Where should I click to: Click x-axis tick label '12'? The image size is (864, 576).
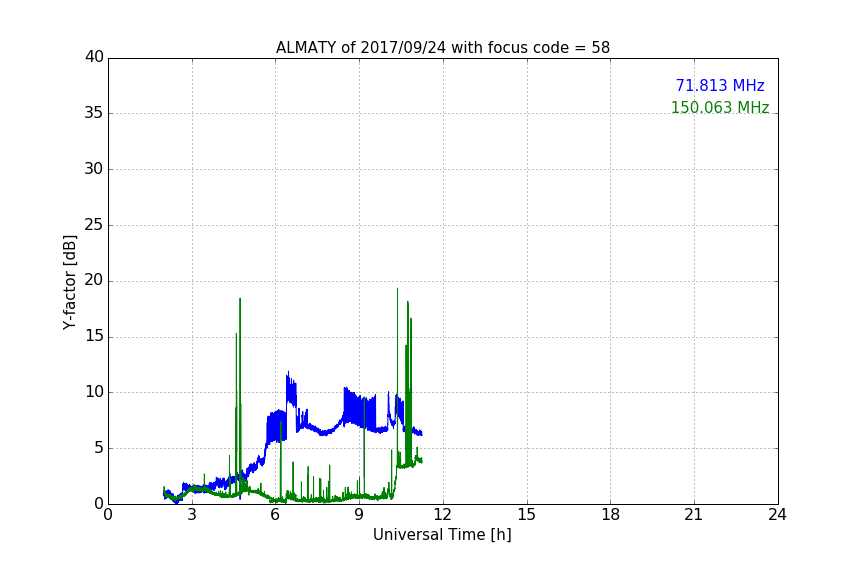(442, 515)
